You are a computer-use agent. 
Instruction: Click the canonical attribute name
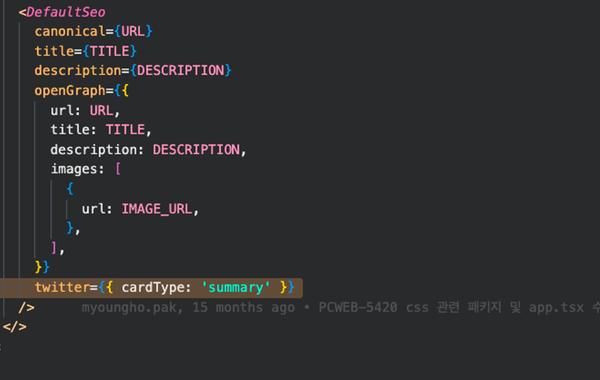[x=70, y=31]
